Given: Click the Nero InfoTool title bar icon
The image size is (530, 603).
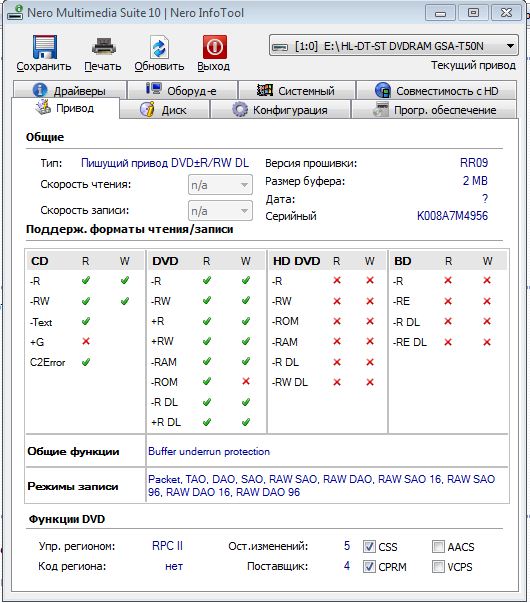Looking at the screenshot, I should [15, 12].
